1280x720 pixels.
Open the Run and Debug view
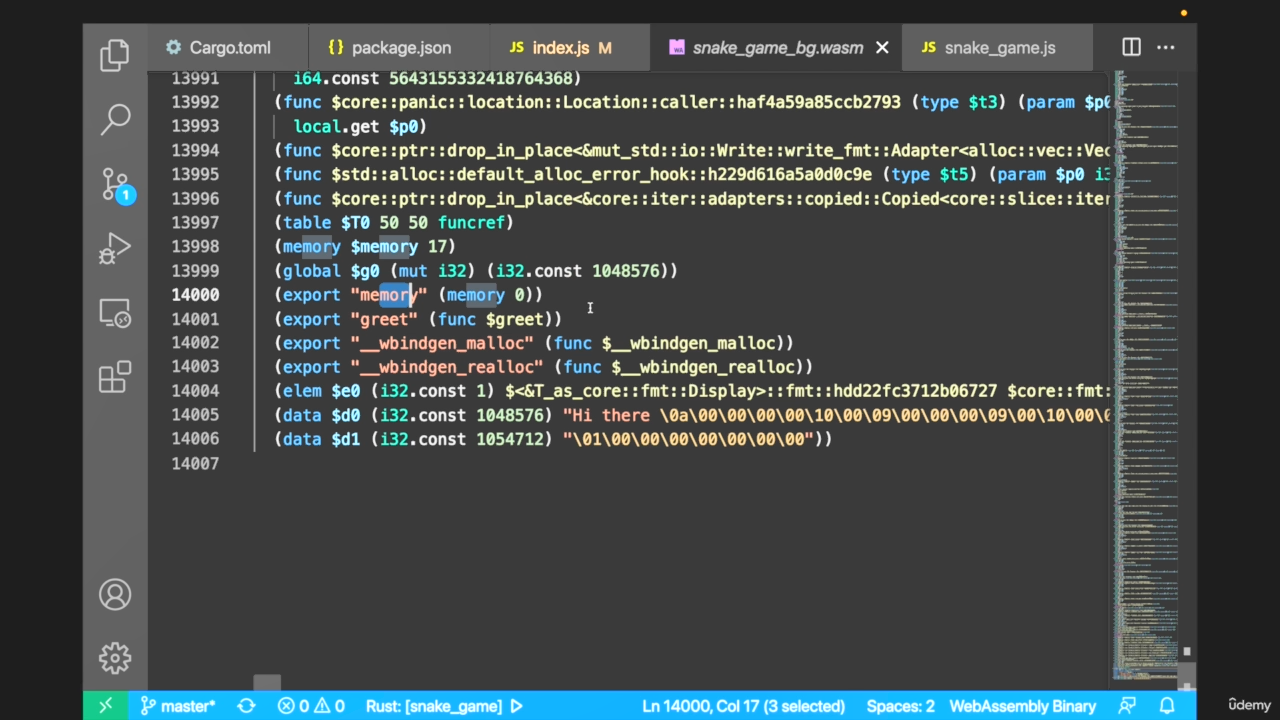pos(115,249)
